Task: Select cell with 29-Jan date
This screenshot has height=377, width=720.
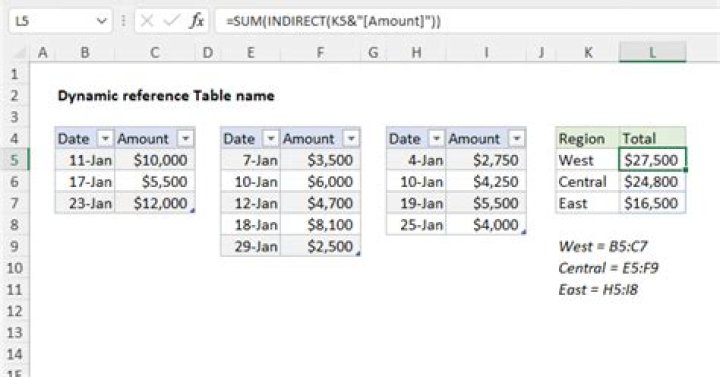Action: [251, 247]
